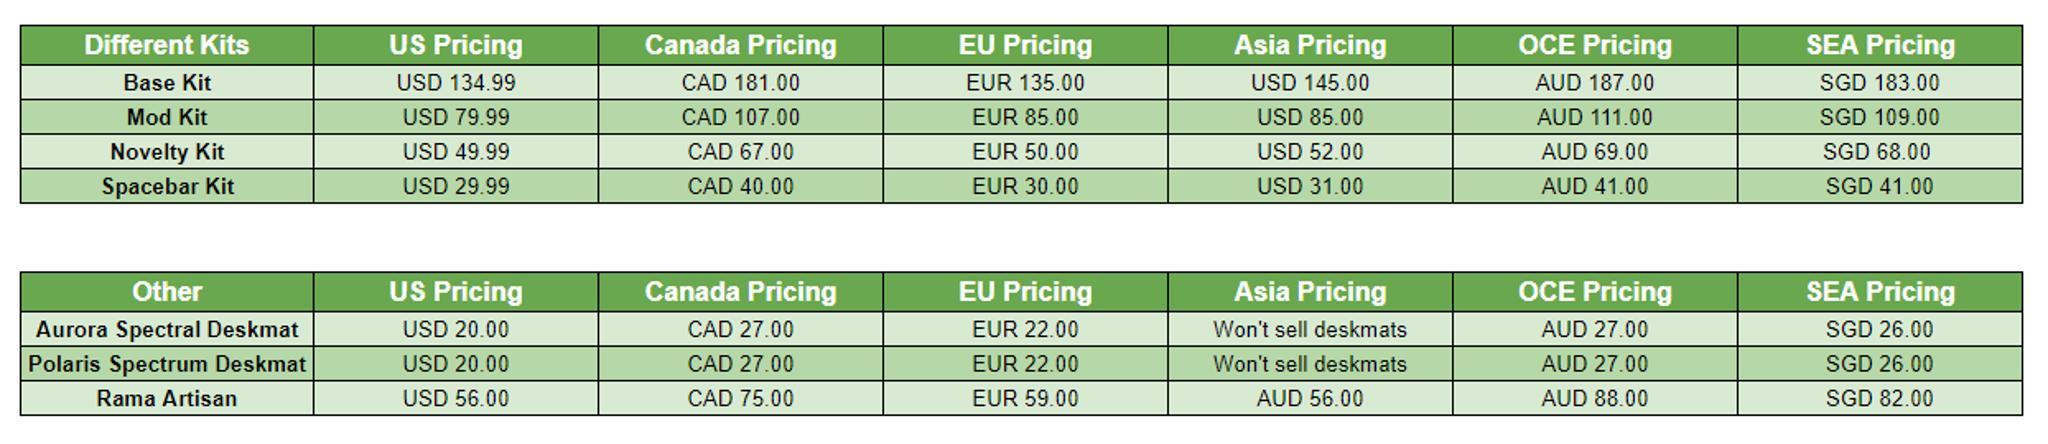Click the Novelty Kit row label
The image size is (2048, 444).
167,152
